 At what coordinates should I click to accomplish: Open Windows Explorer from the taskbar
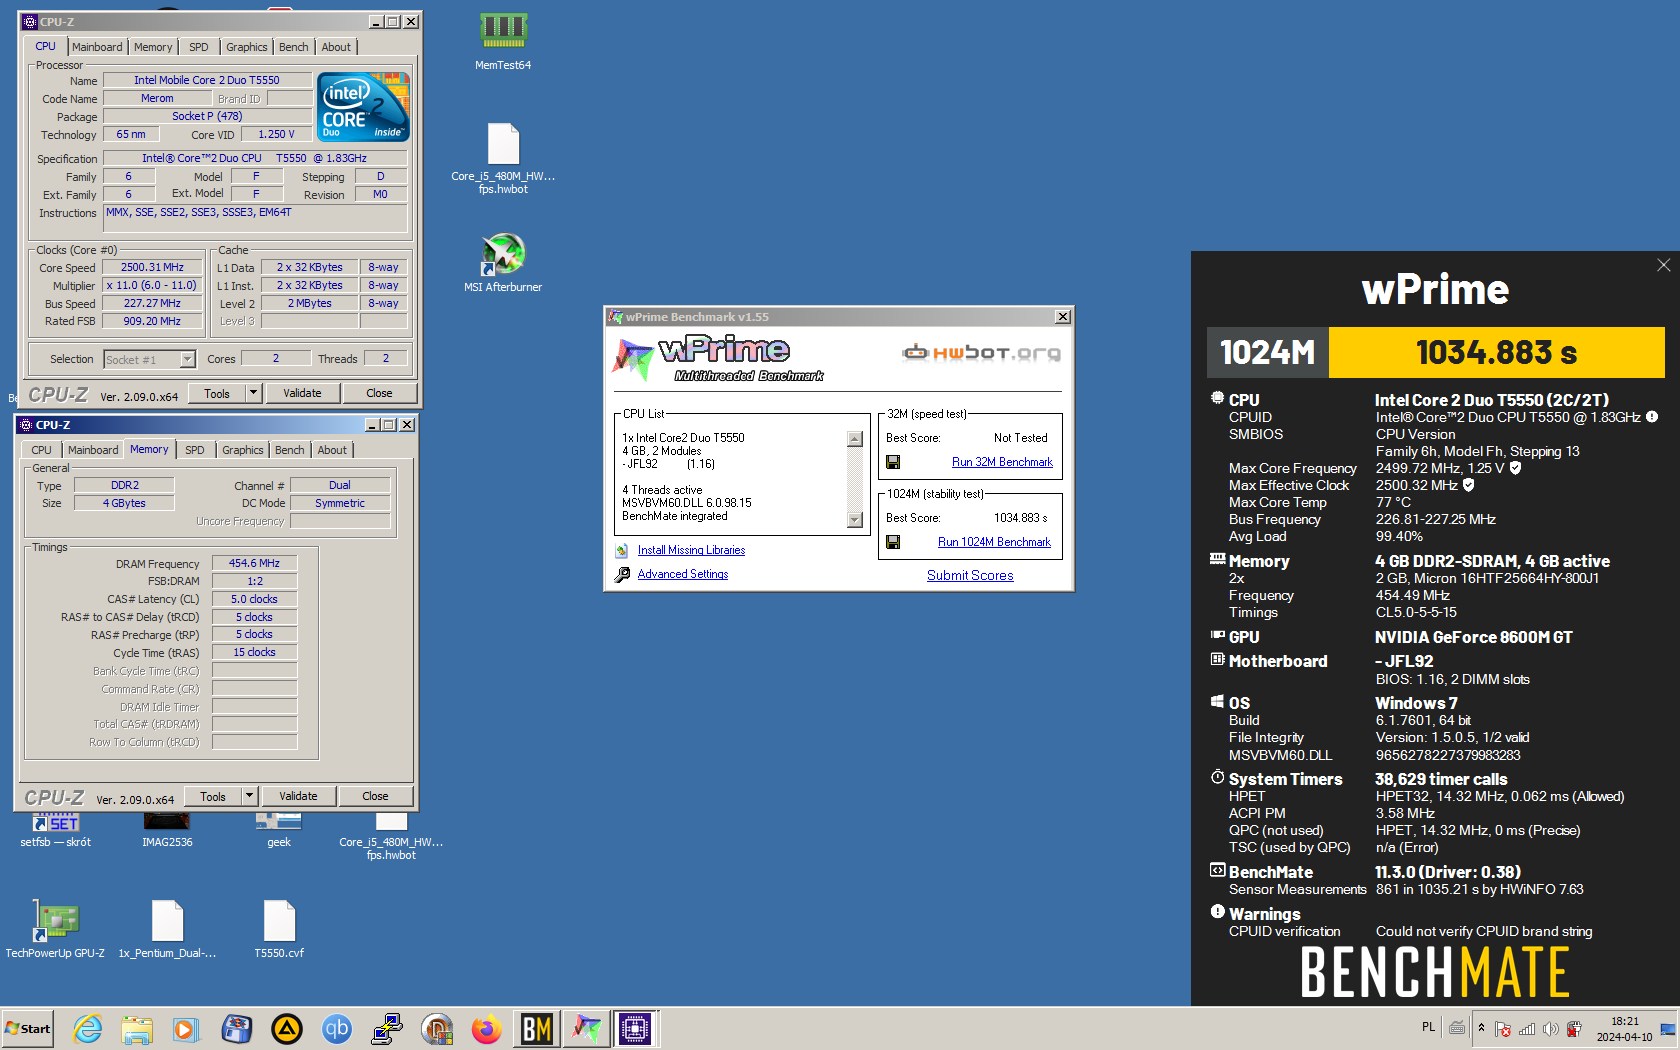137,1028
